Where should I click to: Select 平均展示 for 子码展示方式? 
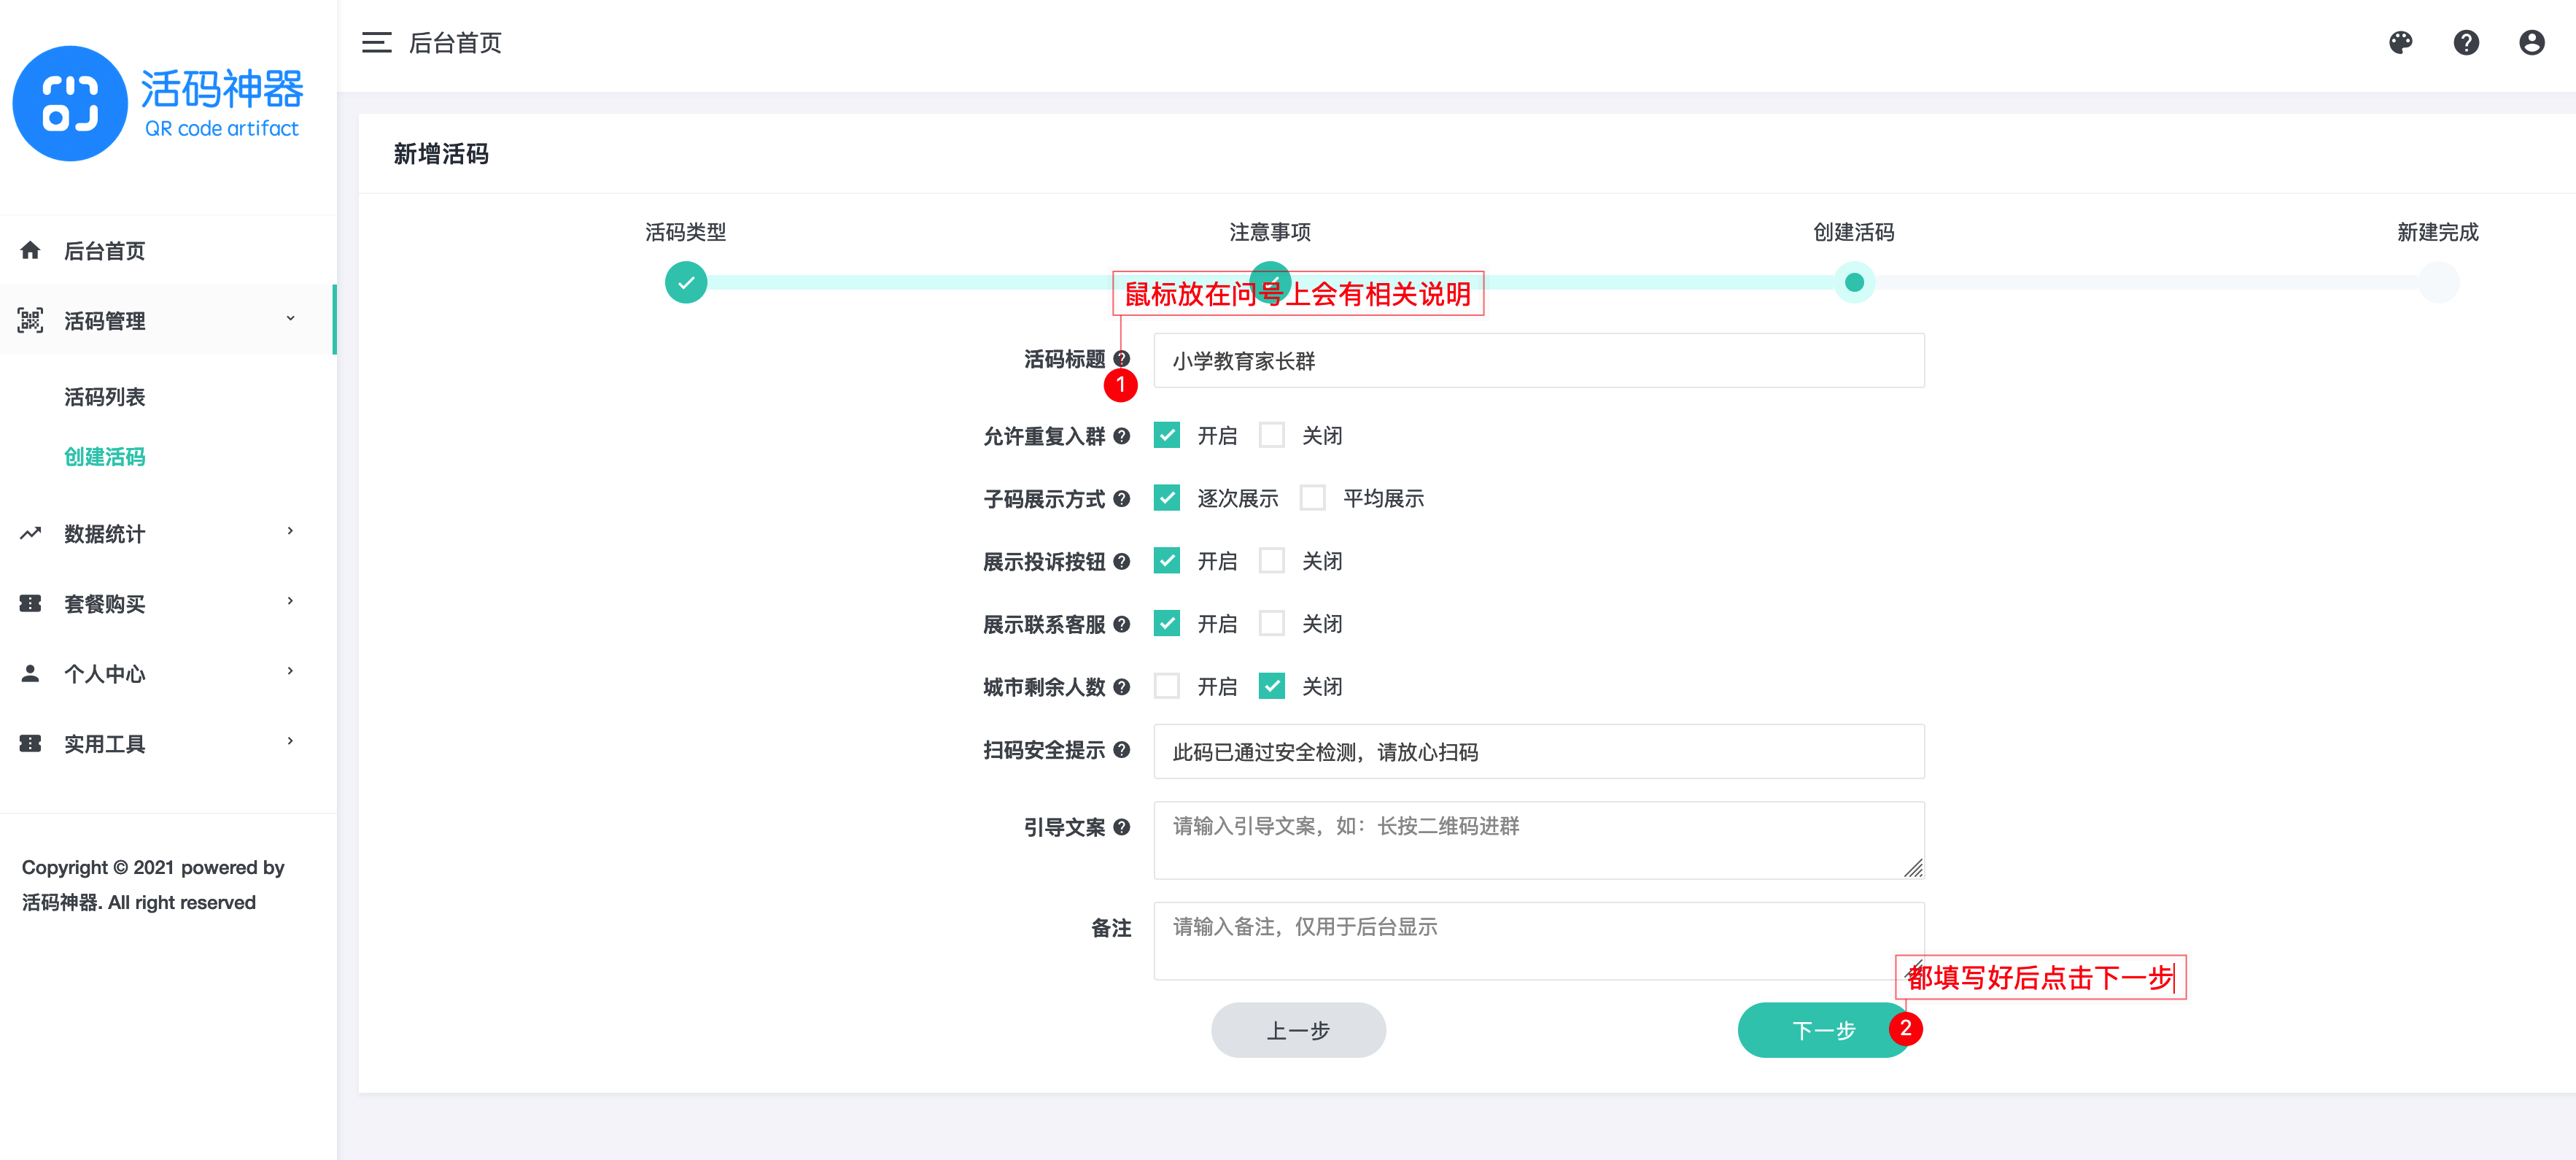[1312, 498]
